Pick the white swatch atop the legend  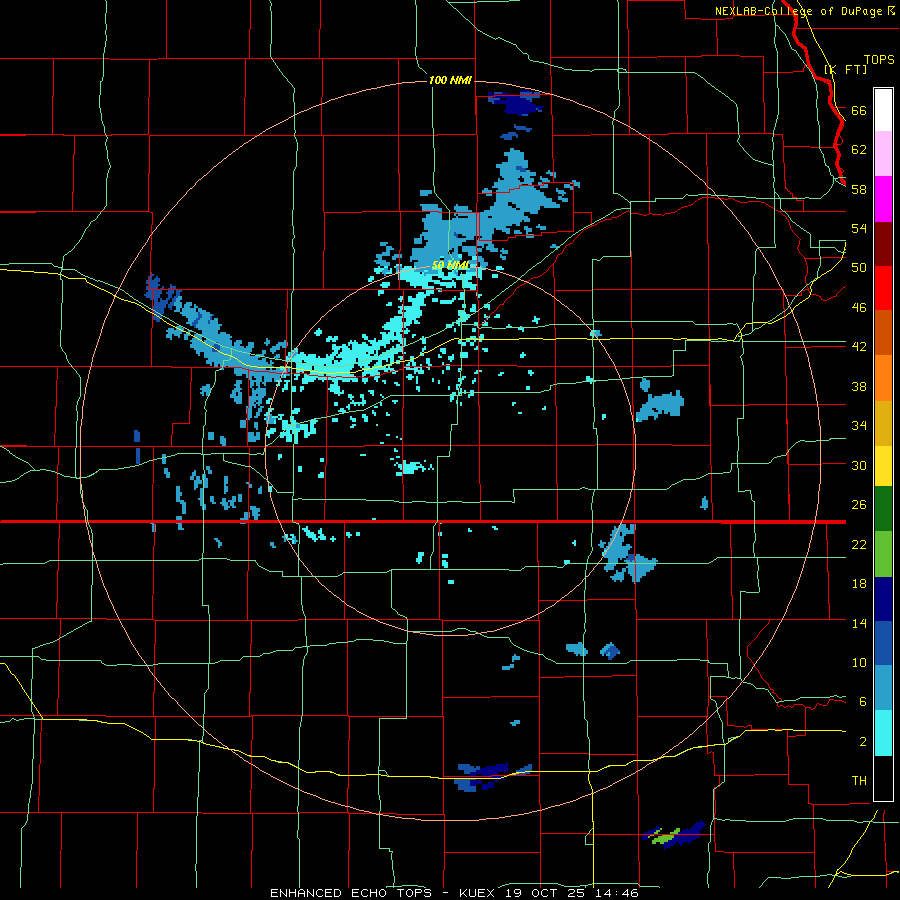tap(883, 110)
